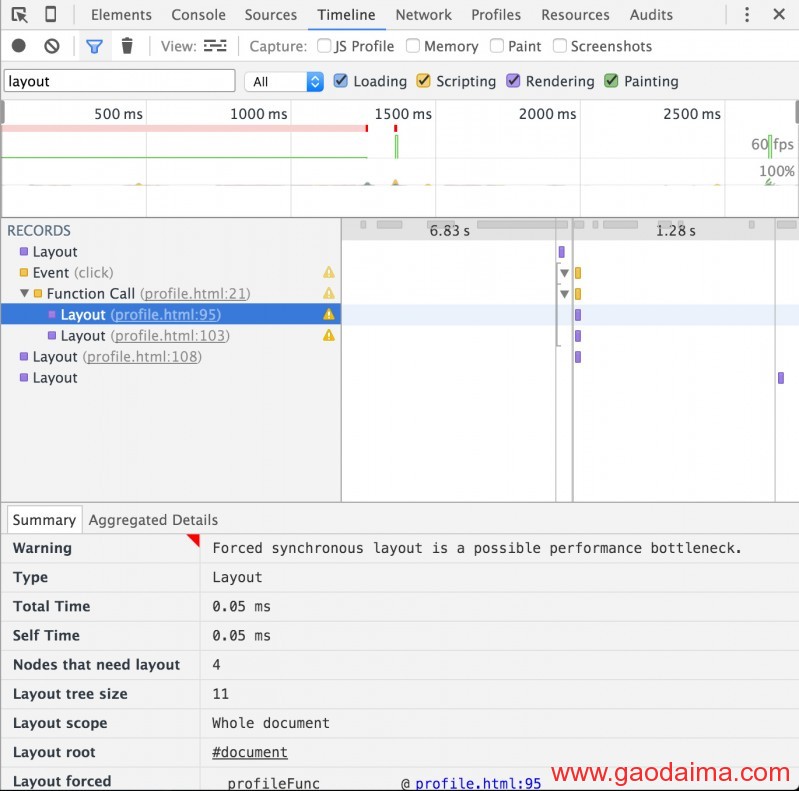Click the garbage collect trash icon
799x791 pixels.
[127, 46]
